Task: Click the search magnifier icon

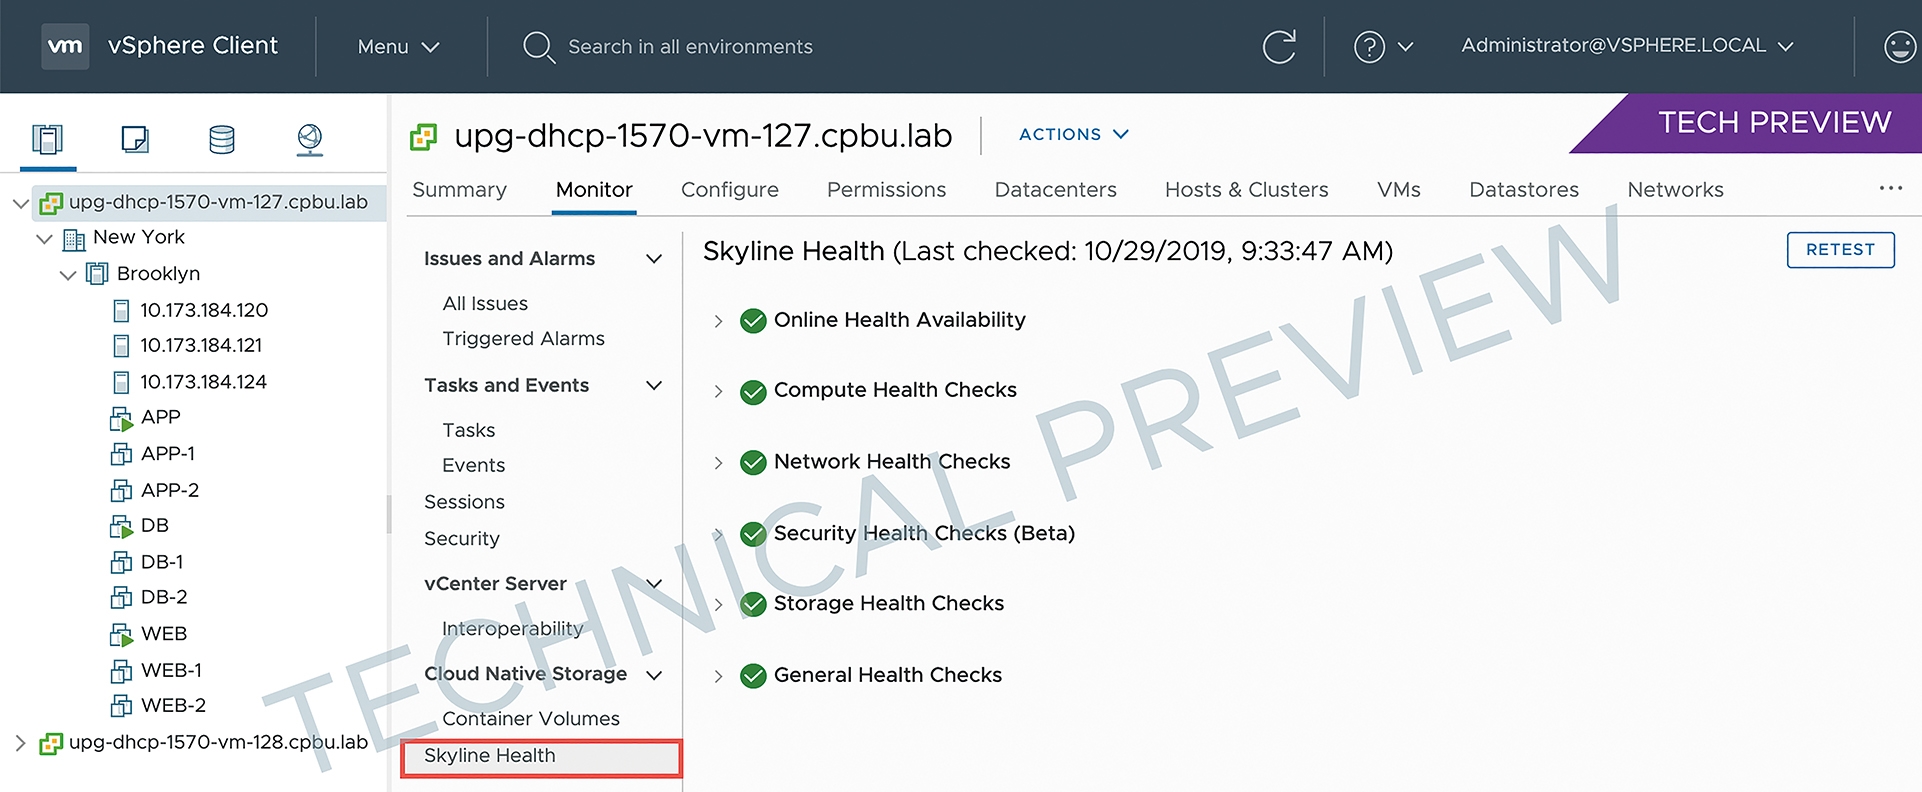Action: coord(539,47)
